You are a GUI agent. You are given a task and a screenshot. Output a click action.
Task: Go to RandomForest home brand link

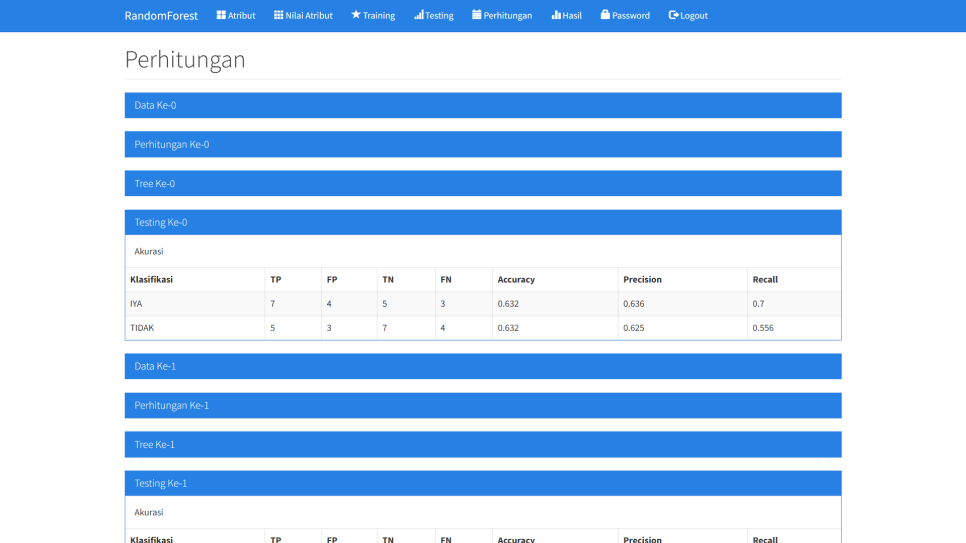pos(161,15)
